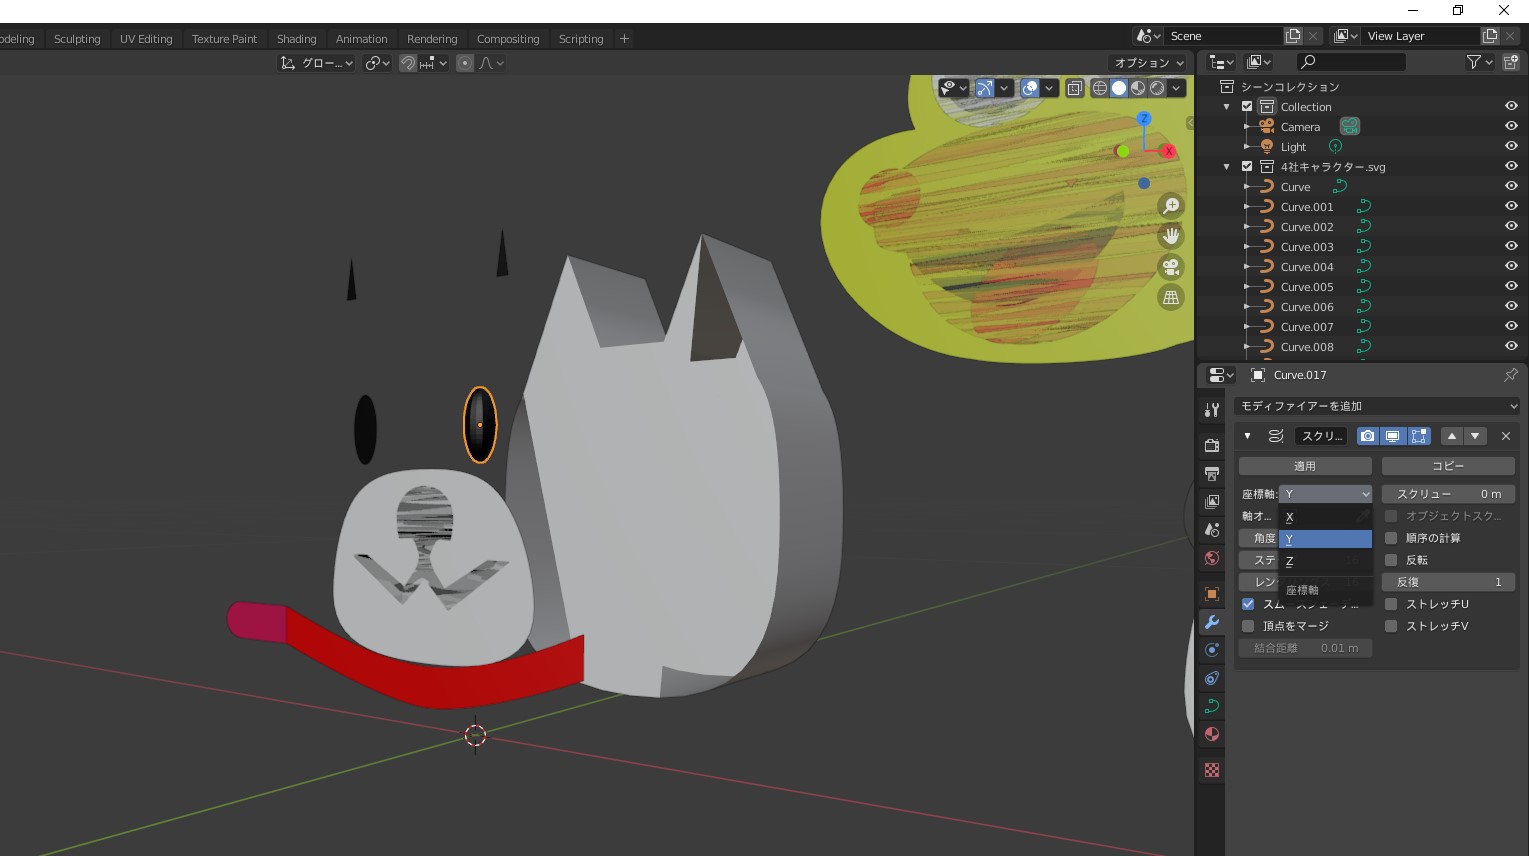Pin the Curve.017 properties context
Image resolution: width=1529 pixels, height=856 pixels.
(x=1510, y=375)
